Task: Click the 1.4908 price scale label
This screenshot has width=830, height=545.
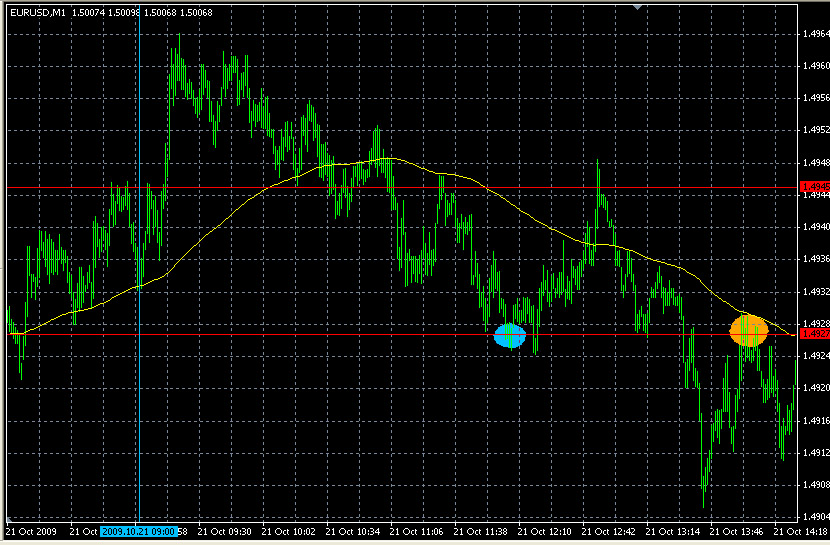Action: point(815,485)
